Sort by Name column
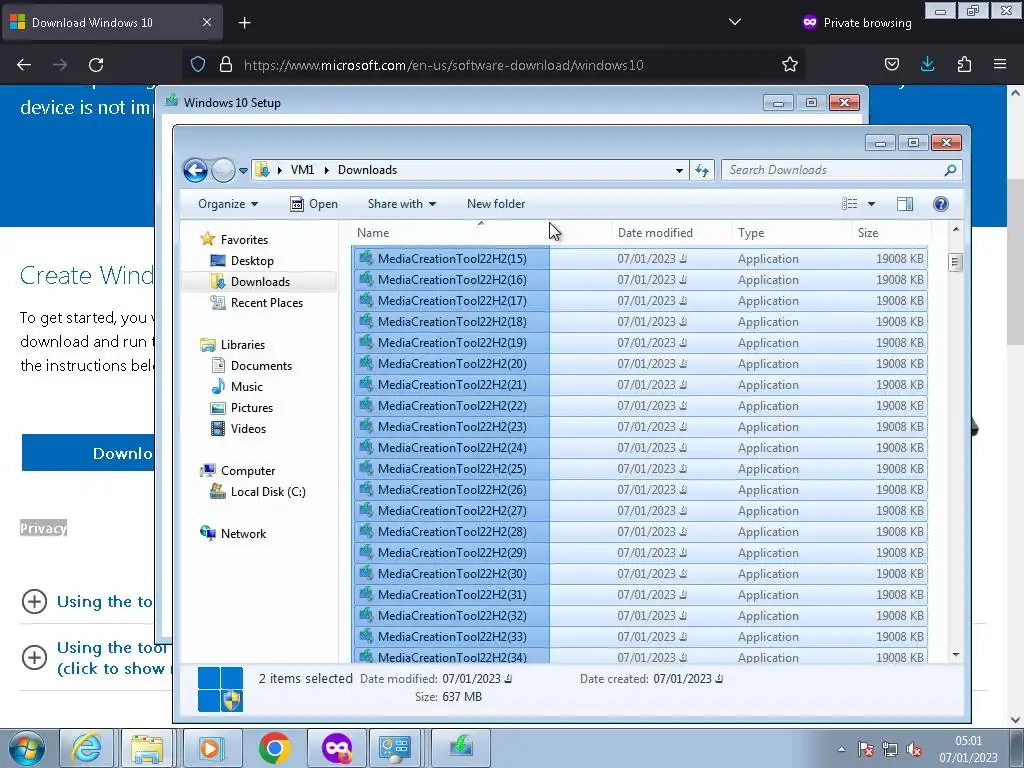This screenshot has width=1024, height=768. [x=481, y=232]
